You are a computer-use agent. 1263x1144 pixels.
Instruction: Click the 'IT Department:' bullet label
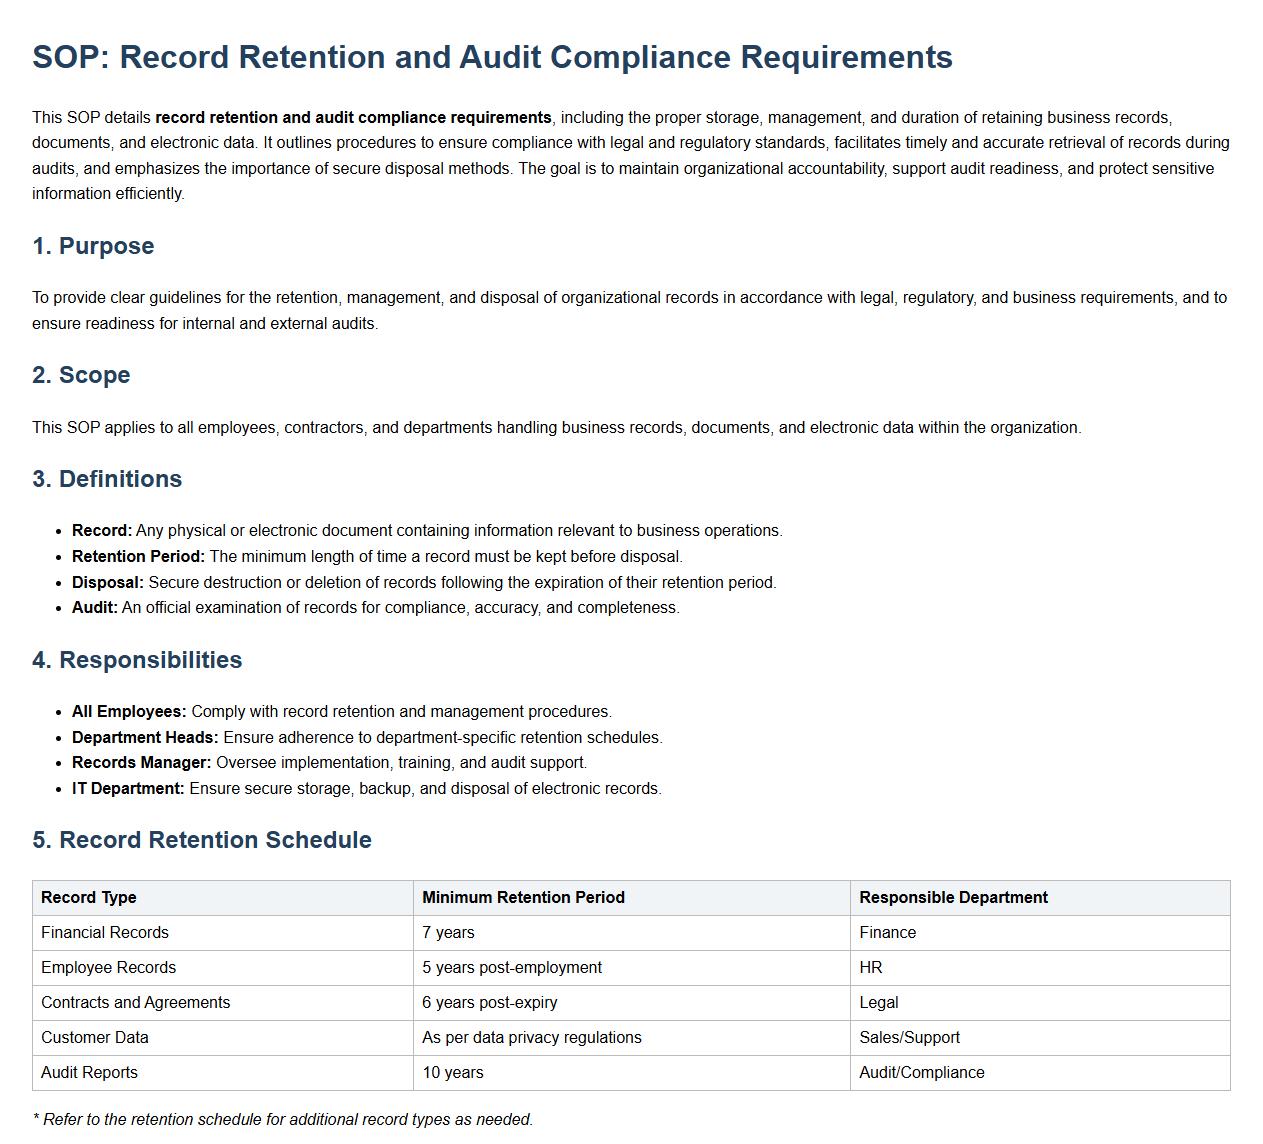point(128,788)
